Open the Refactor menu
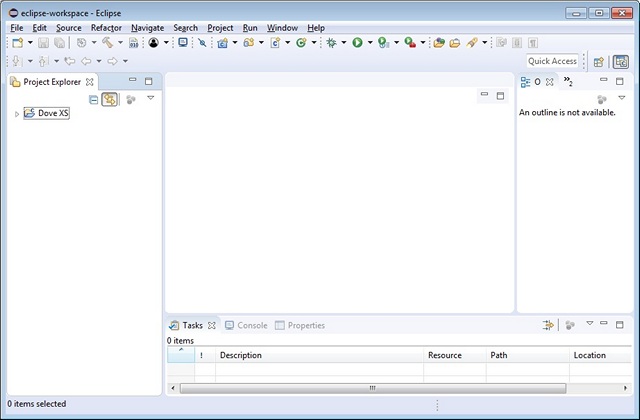Screen dimensions: 640x420 pos(106,28)
